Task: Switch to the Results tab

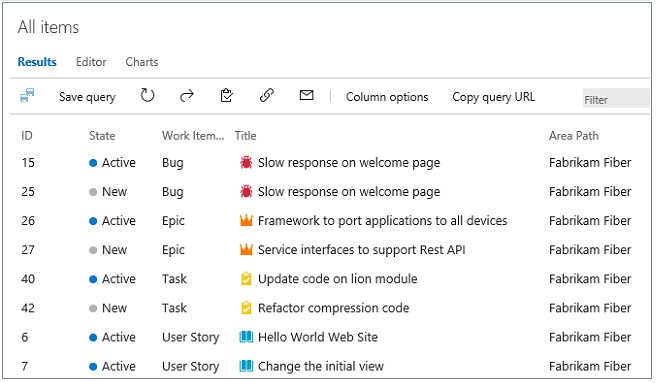Action: (x=37, y=62)
